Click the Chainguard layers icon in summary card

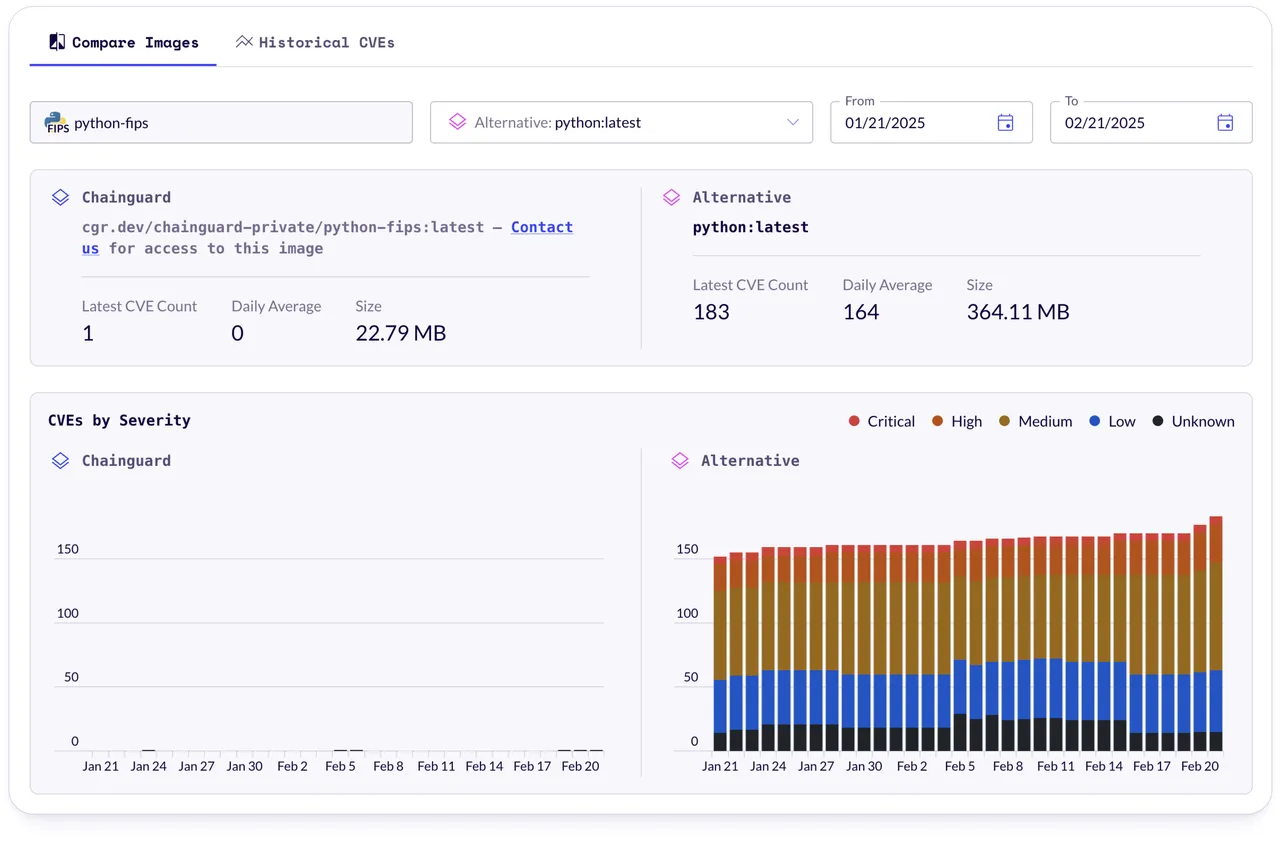[x=60, y=198]
